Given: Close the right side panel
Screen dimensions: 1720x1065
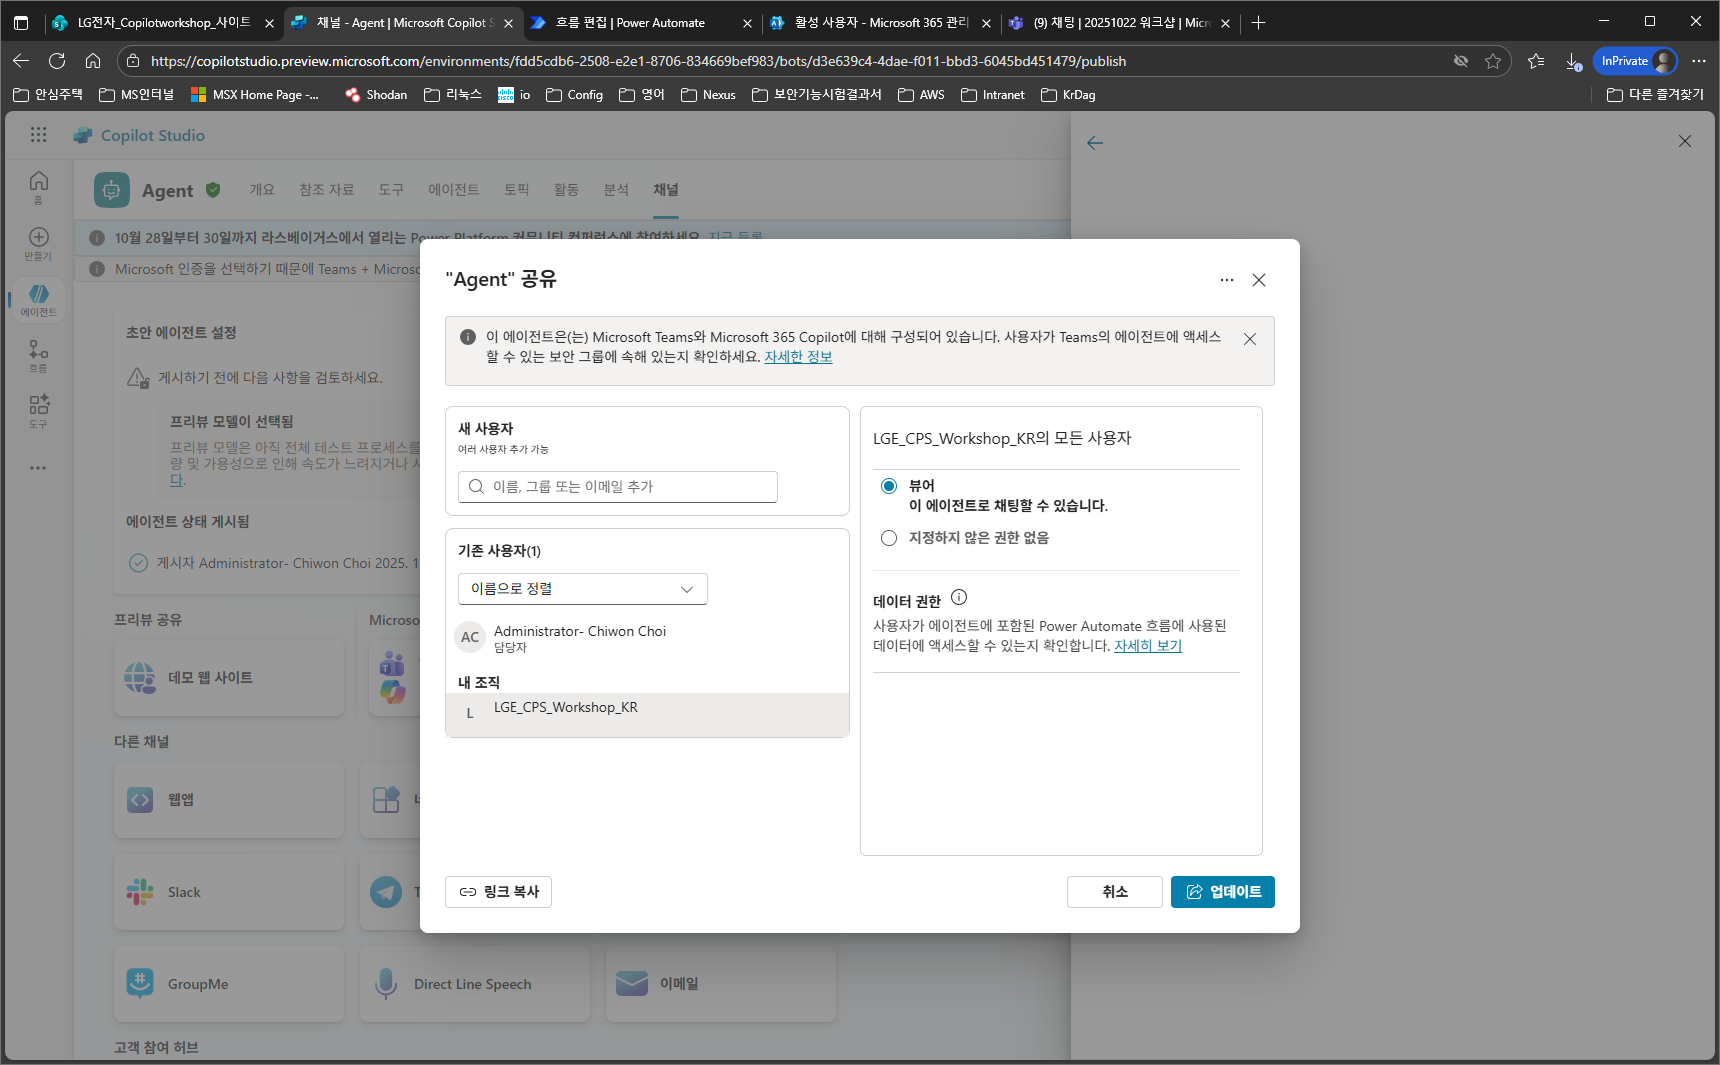Looking at the screenshot, I should (1685, 141).
